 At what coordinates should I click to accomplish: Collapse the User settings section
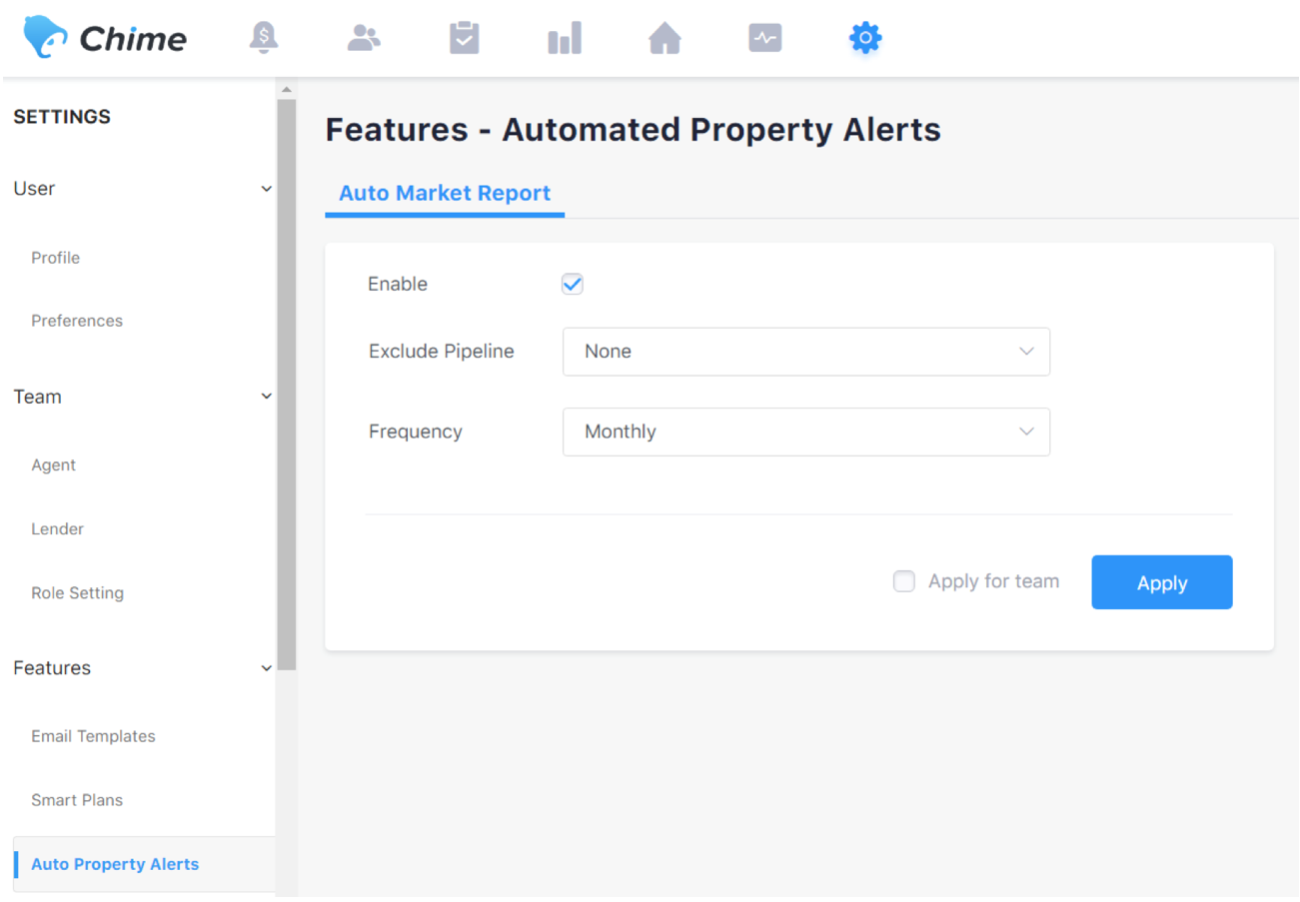[266, 189]
